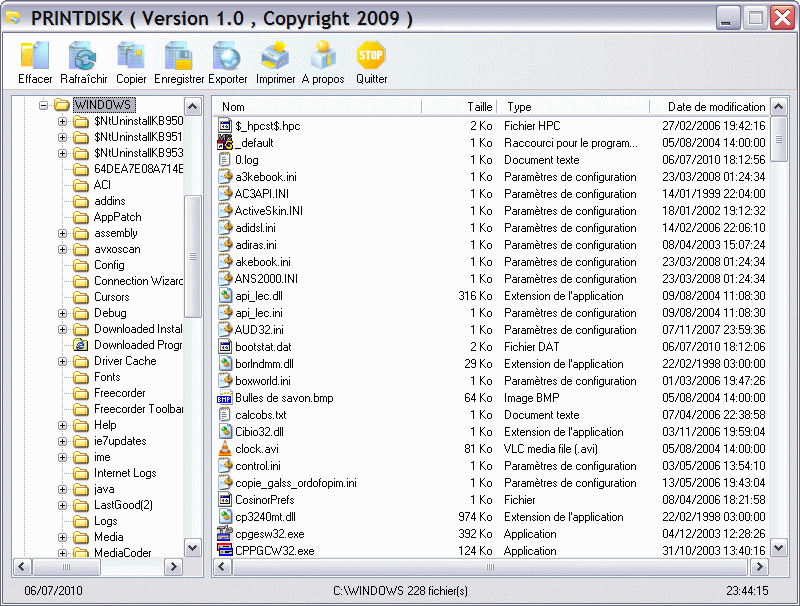Sort by the Taille column header
Screen dimensions: 800x606
click(x=459, y=107)
